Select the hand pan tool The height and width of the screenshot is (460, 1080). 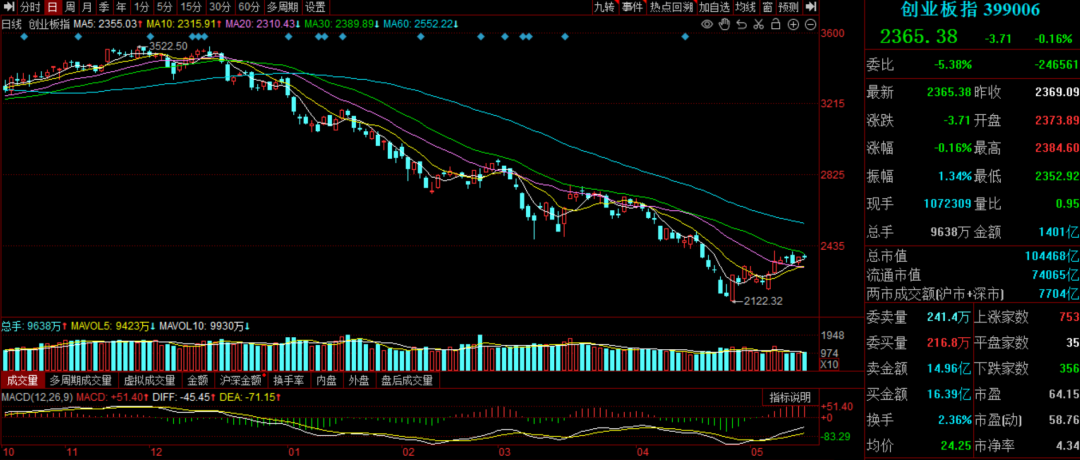(725, 24)
